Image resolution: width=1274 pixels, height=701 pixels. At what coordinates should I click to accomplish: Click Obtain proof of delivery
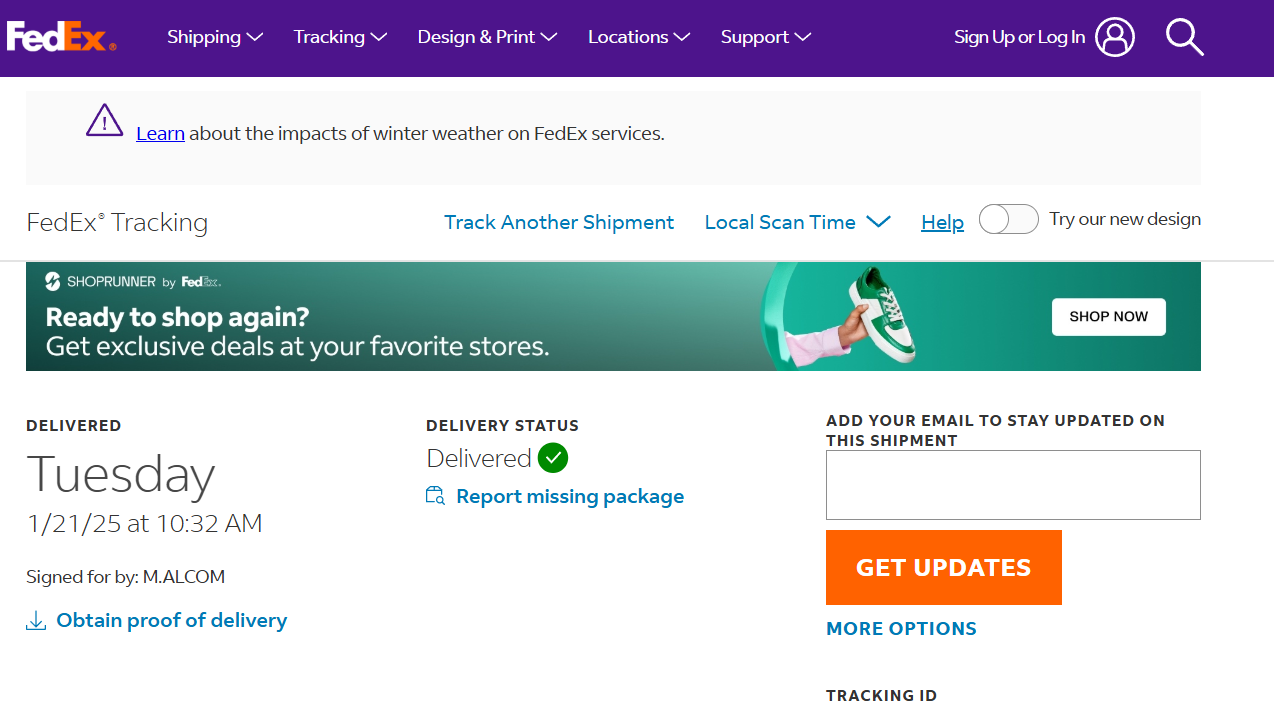(171, 620)
